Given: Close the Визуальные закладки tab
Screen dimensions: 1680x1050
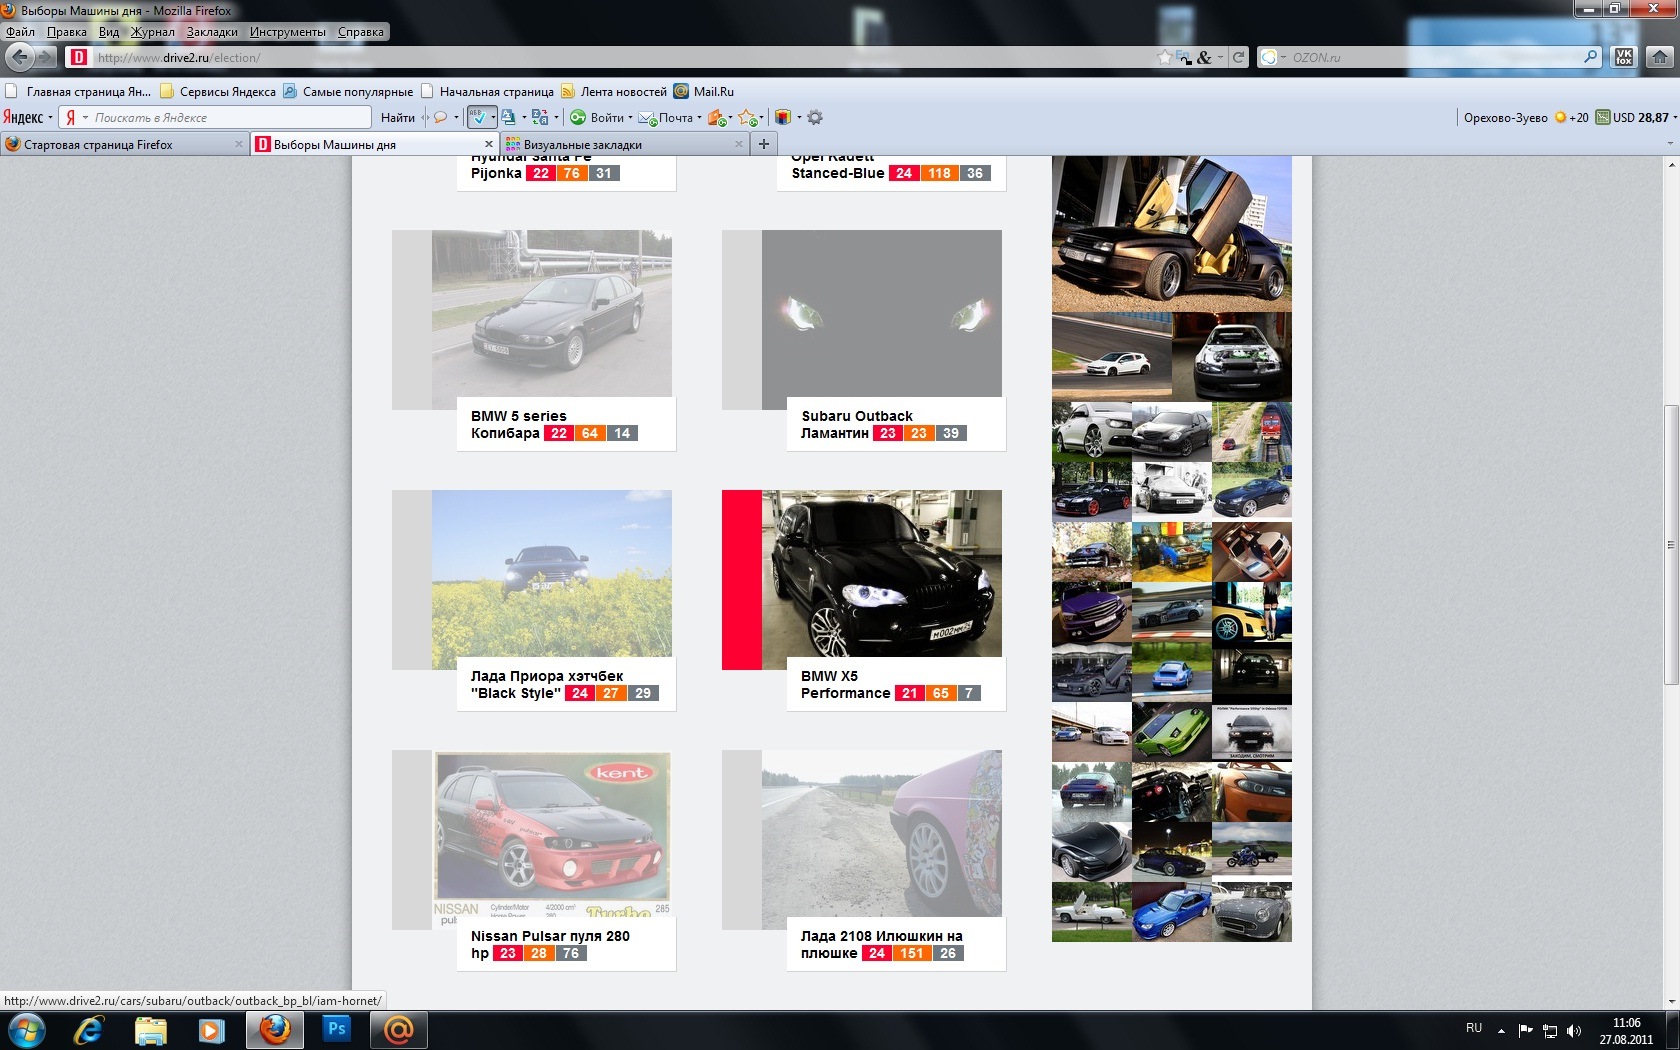Looking at the screenshot, I should click(739, 144).
